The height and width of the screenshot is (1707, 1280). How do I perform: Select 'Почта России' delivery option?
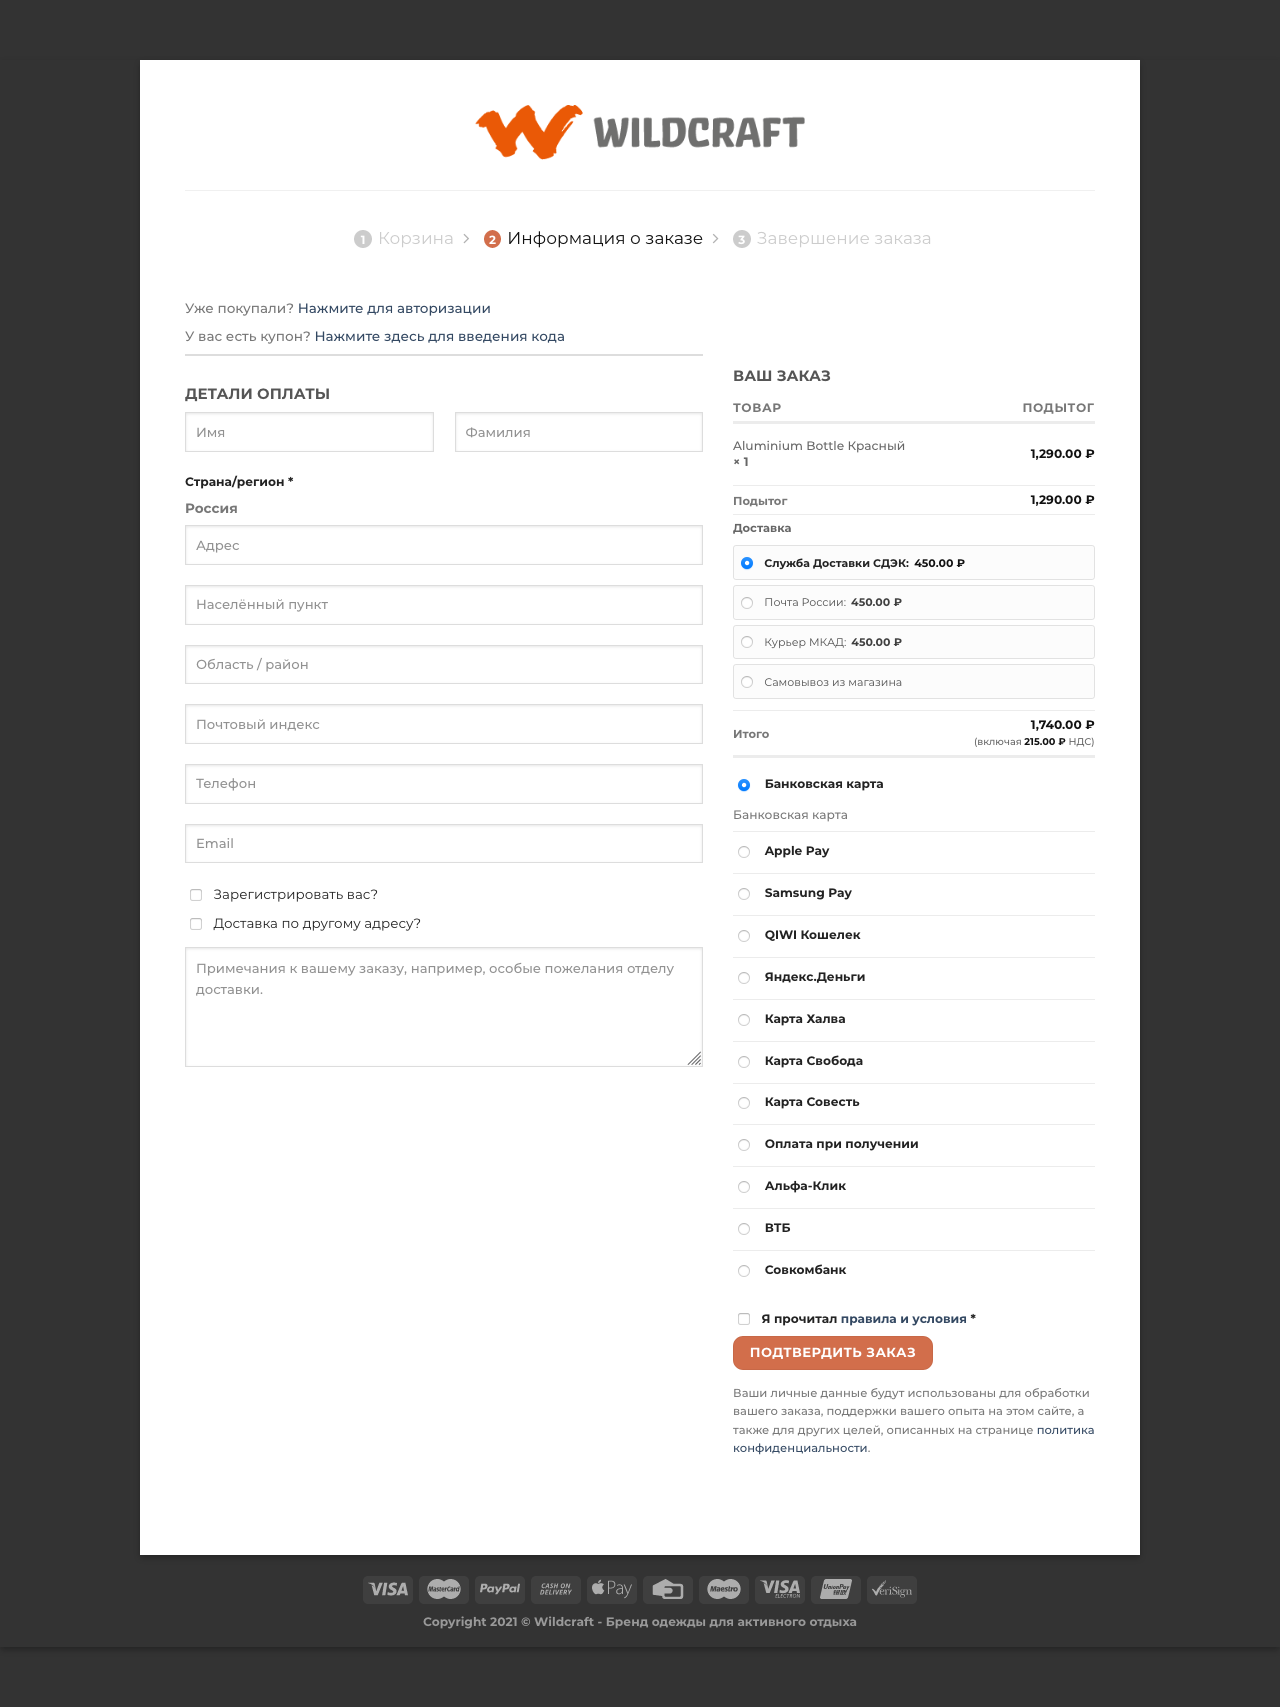pyautogui.click(x=747, y=603)
